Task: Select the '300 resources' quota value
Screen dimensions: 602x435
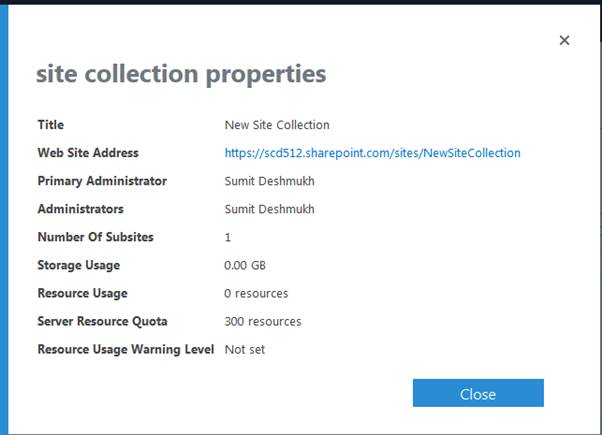Action: tap(263, 321)
